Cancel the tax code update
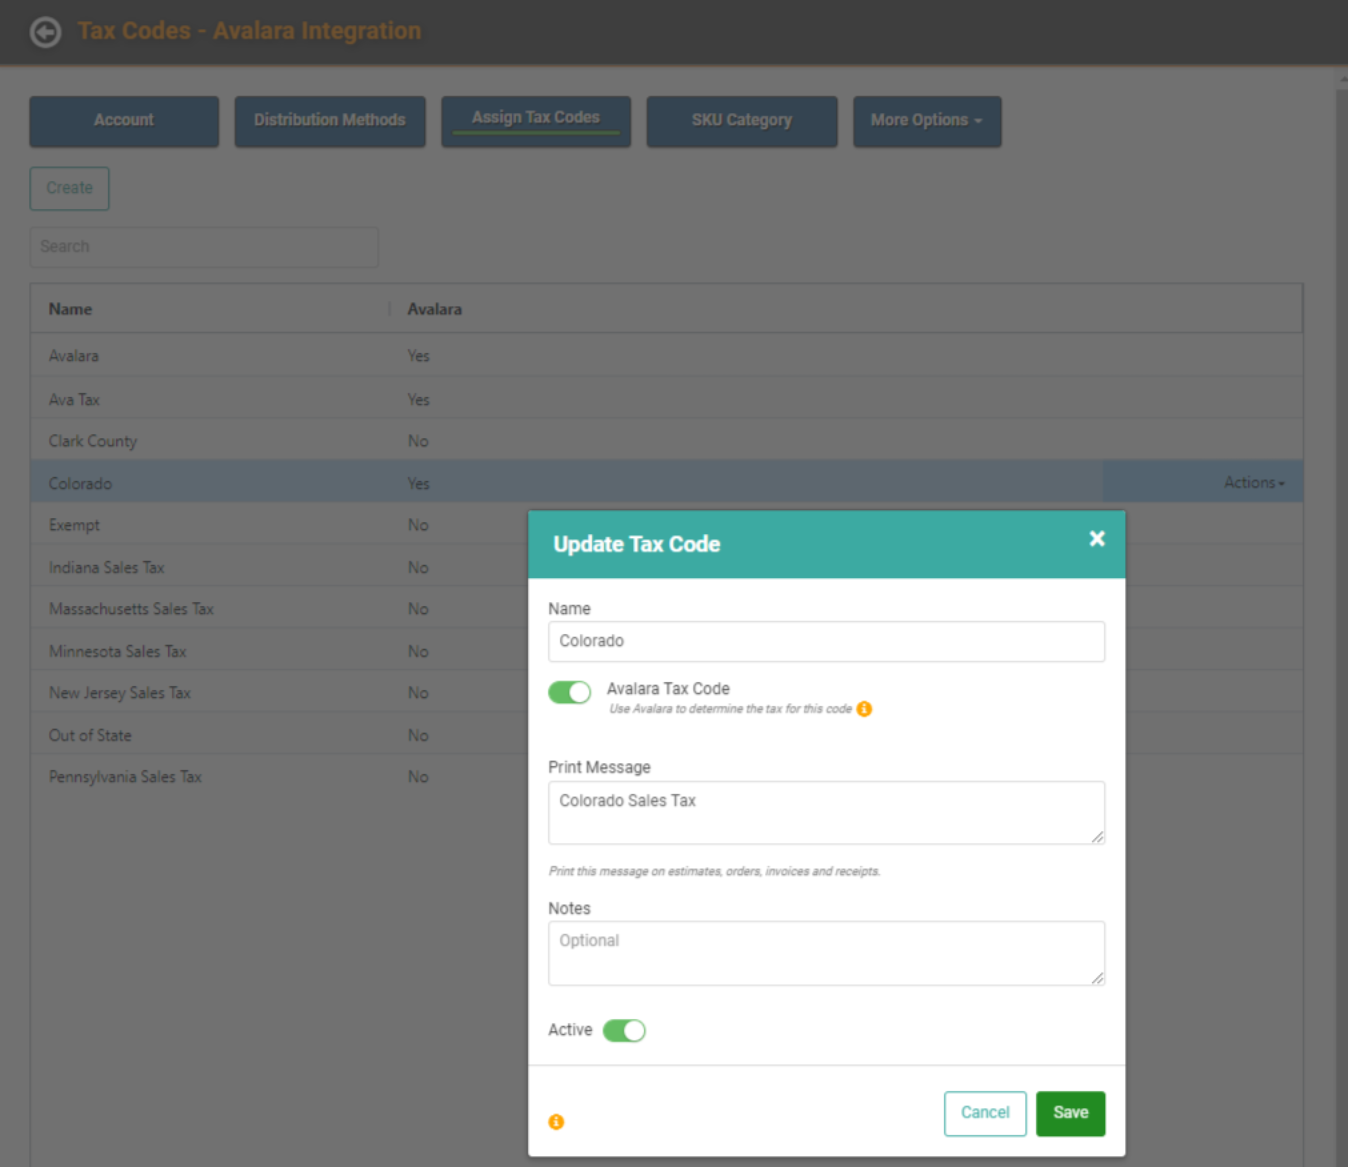The image size is (1348, 1167). pos(985,1113)
